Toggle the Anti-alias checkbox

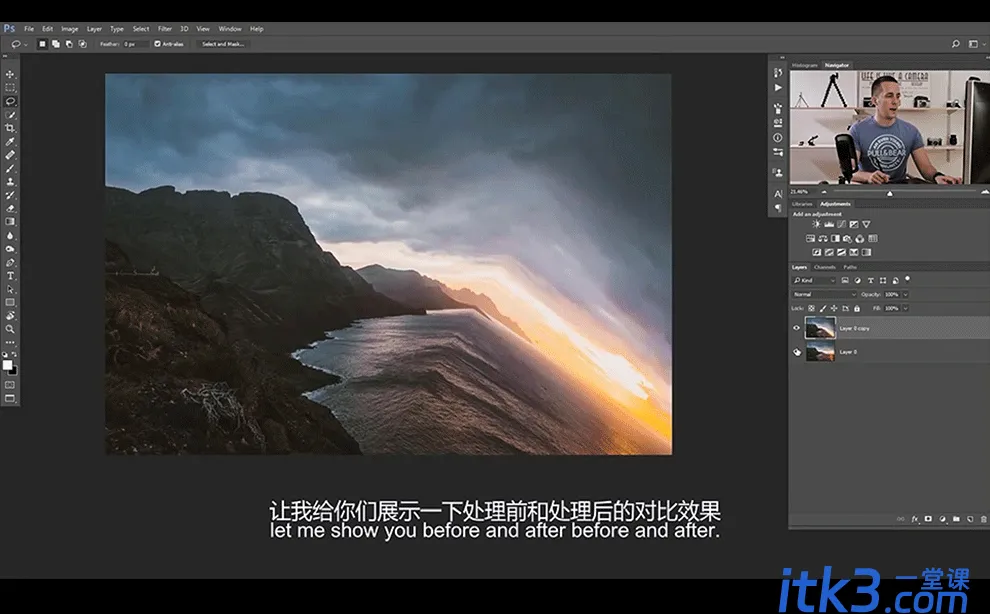(158, 44)
